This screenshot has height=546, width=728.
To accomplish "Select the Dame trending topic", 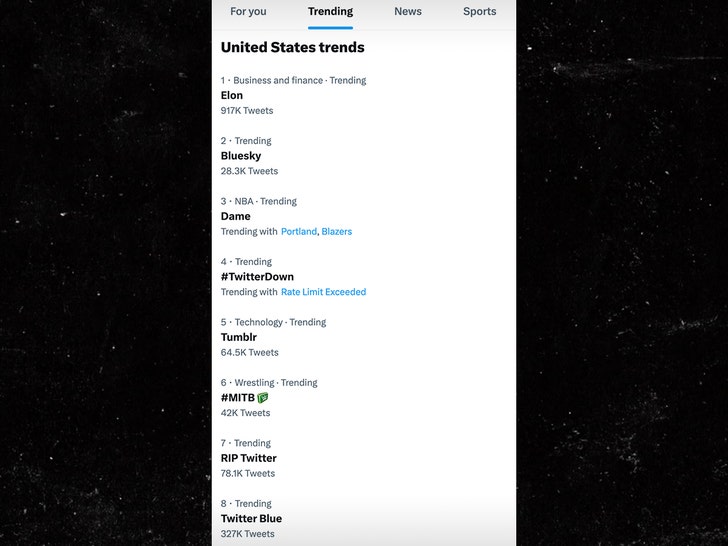I will pos(236,216).
